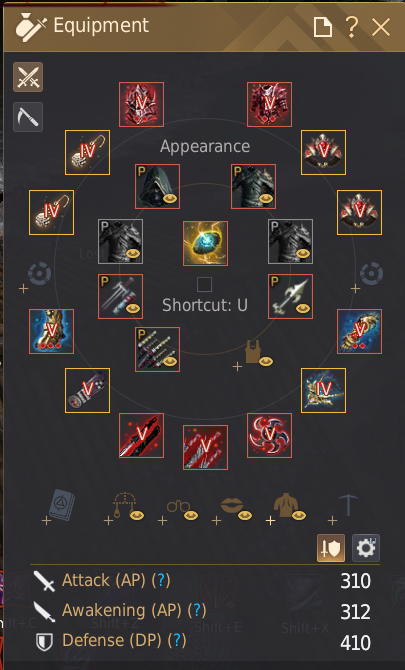Toggle the eye on the underwear slot
The image size is (405, 670).
266,361
